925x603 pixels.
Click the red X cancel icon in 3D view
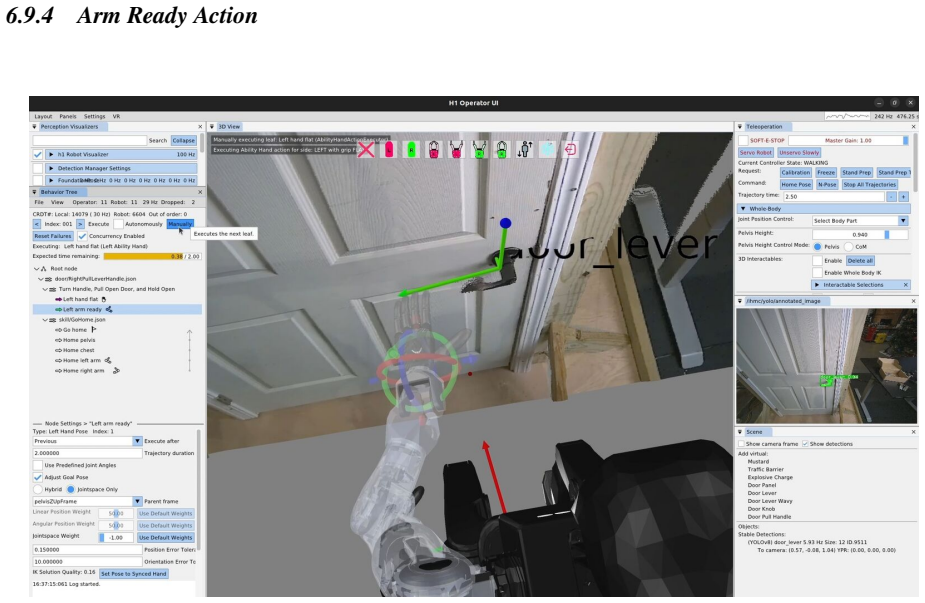coord(366,149)
